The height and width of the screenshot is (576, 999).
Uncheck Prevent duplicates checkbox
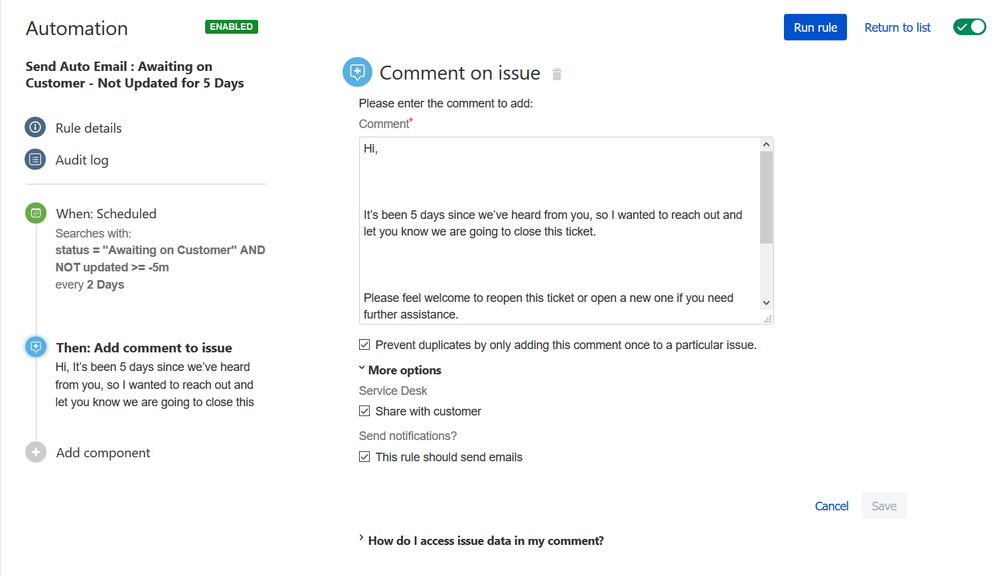click(364, 345)
